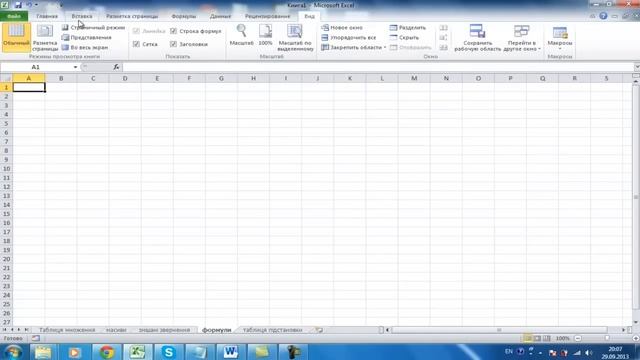Select column header D
The height and width of the screenshot is (360, 640).
coord(125,78)
